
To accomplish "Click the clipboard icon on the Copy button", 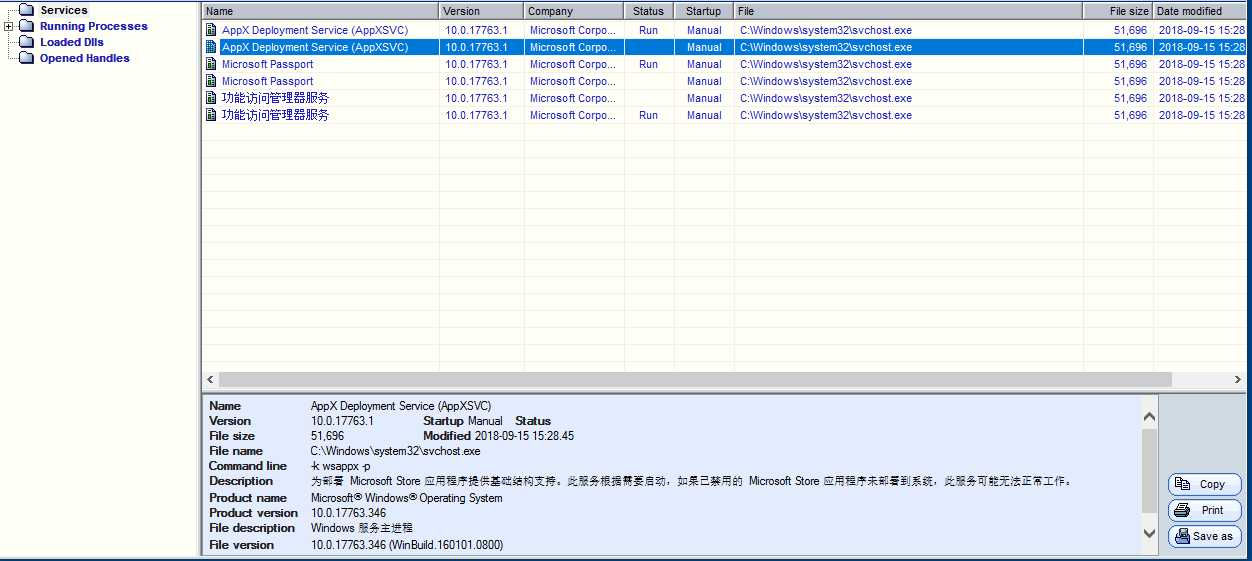I will click(1182, 484).
